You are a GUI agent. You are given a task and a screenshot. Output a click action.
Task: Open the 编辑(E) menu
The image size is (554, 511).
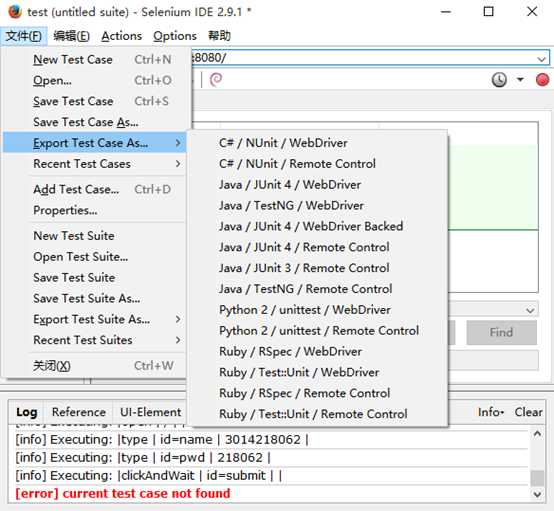click(x=71, y=36)
